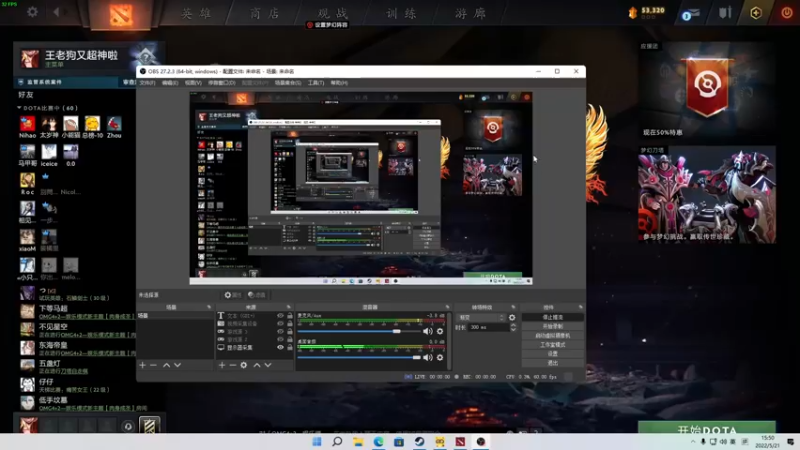Click friend entry 东海帝皇
The height and width of the screenshot is (450, 800).
pyautogui.click(x=78, y=348)
